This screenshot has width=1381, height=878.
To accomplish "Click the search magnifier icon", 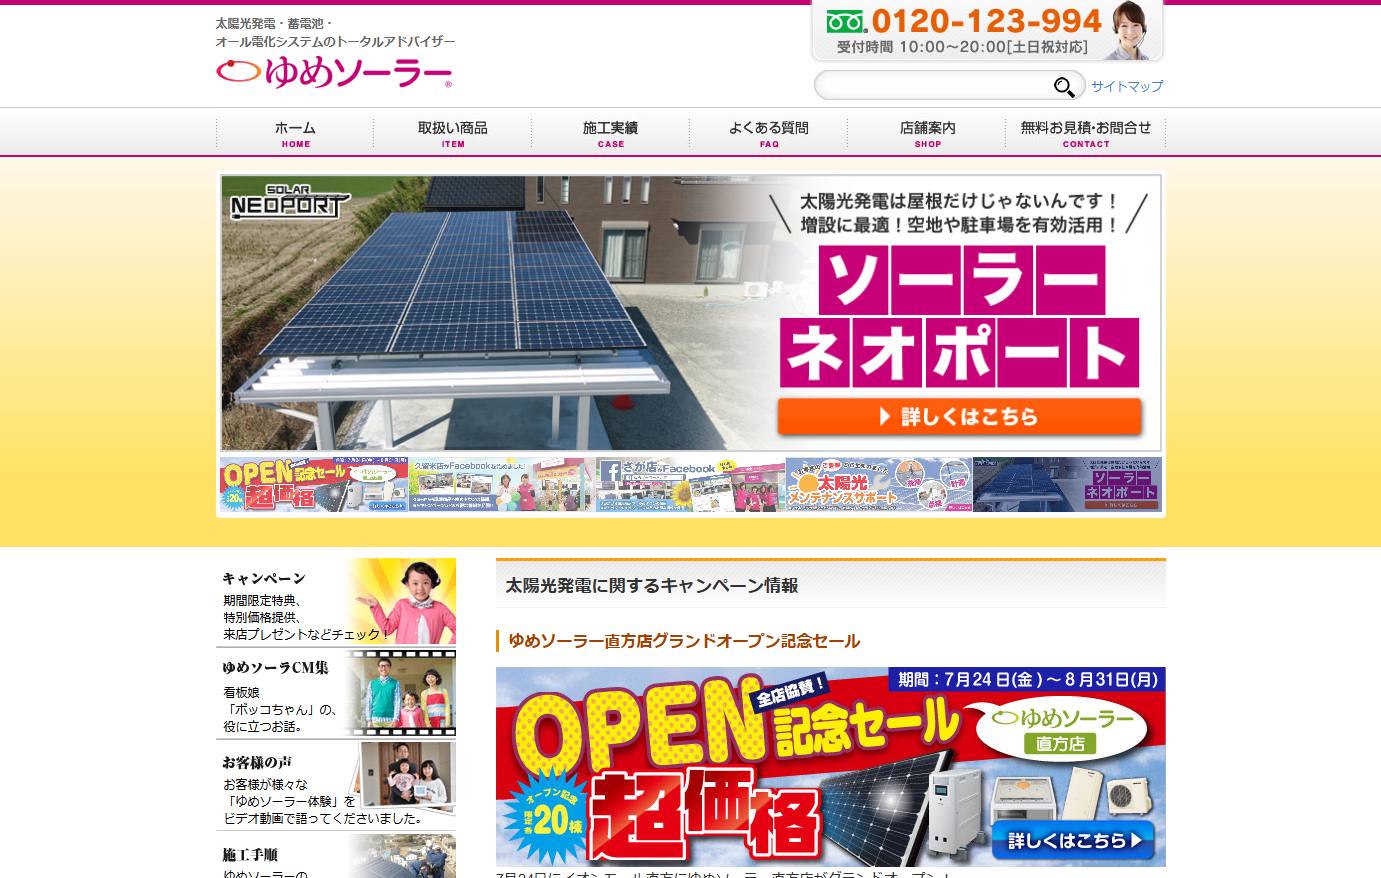I will [x=1065, y=87].
